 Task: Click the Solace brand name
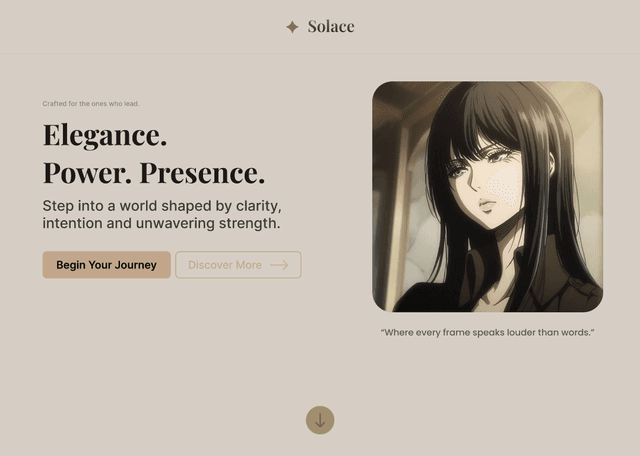coord(331,27)
